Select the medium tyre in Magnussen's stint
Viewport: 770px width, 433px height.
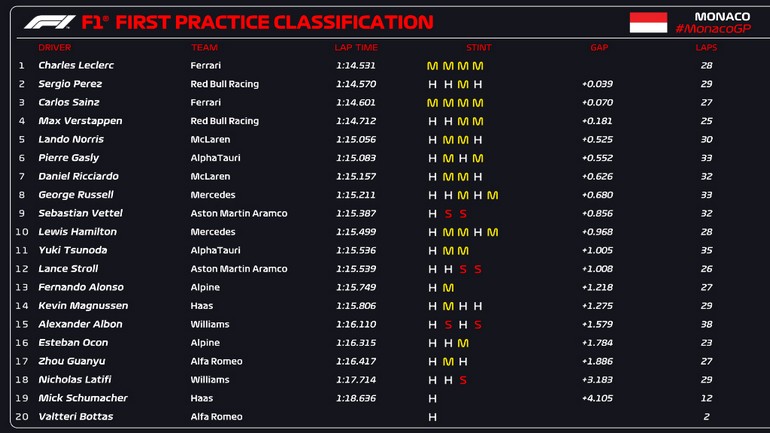coord(448,306)
